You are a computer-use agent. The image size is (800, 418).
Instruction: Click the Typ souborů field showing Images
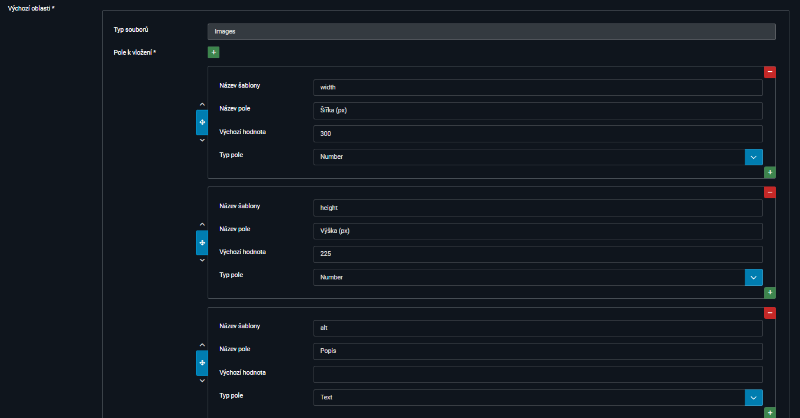click(x=491, y=31)
